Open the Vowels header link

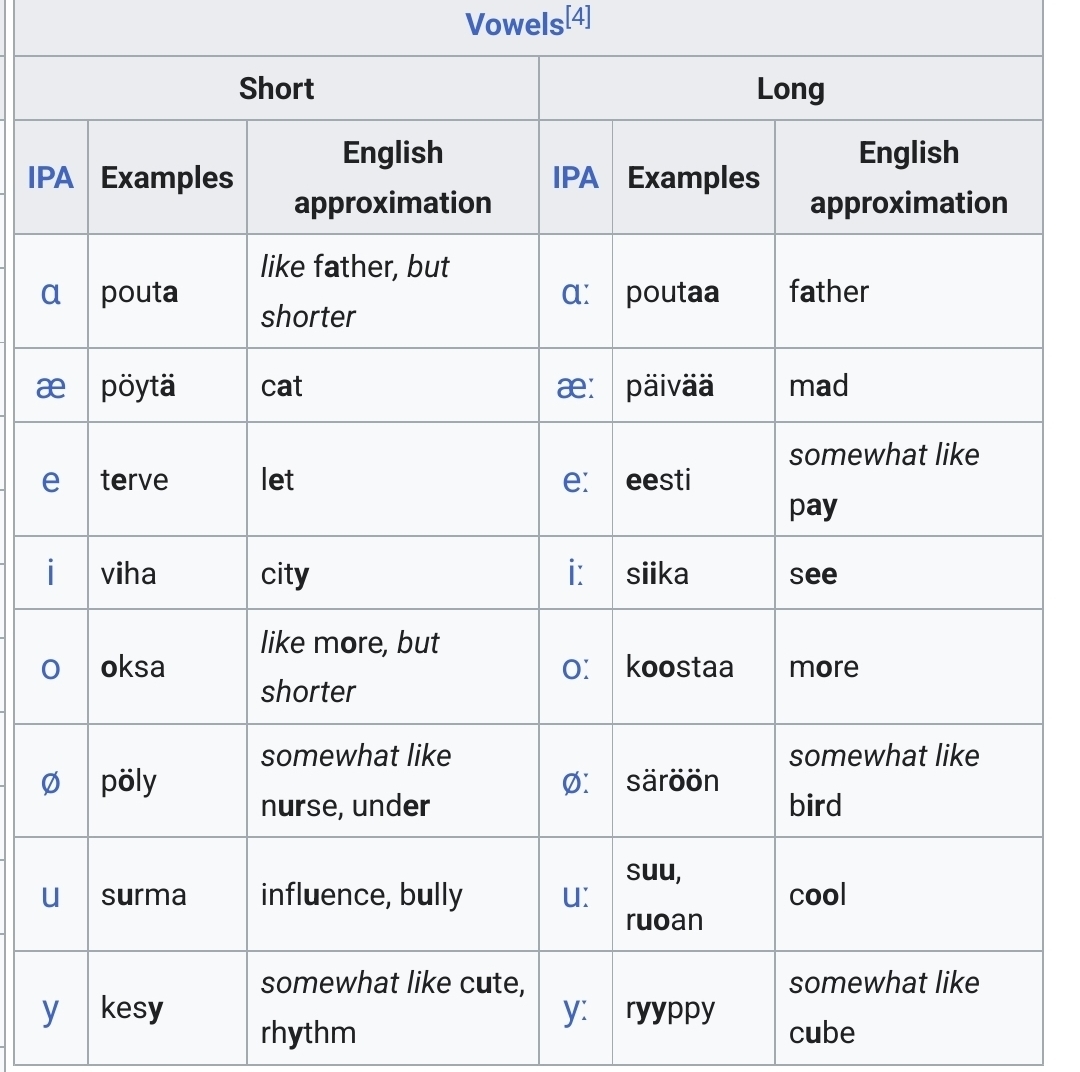(x=514, y=25)
